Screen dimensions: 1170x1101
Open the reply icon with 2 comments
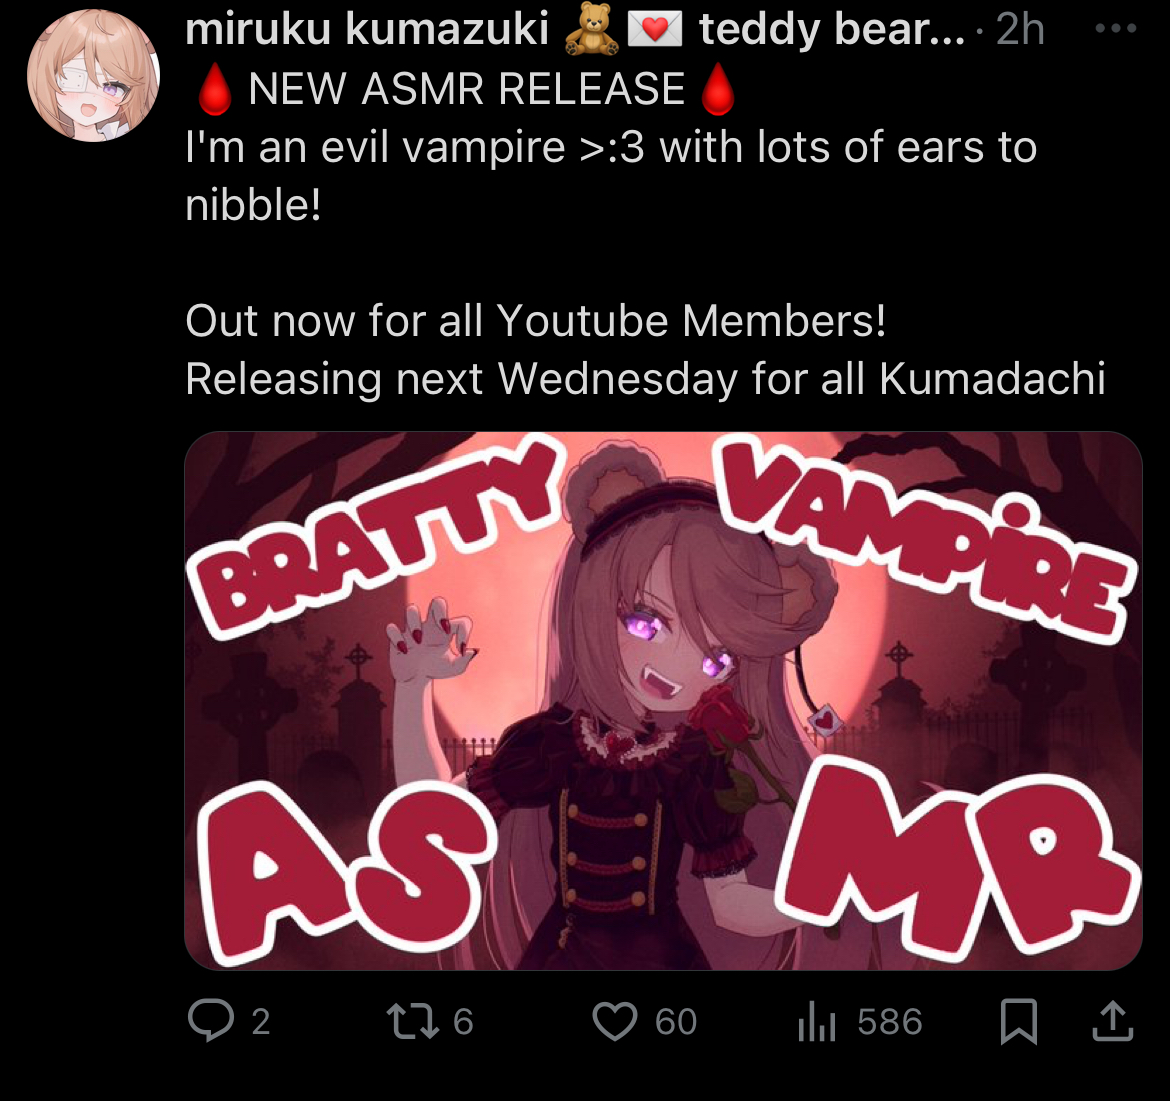coord(211,1020)
